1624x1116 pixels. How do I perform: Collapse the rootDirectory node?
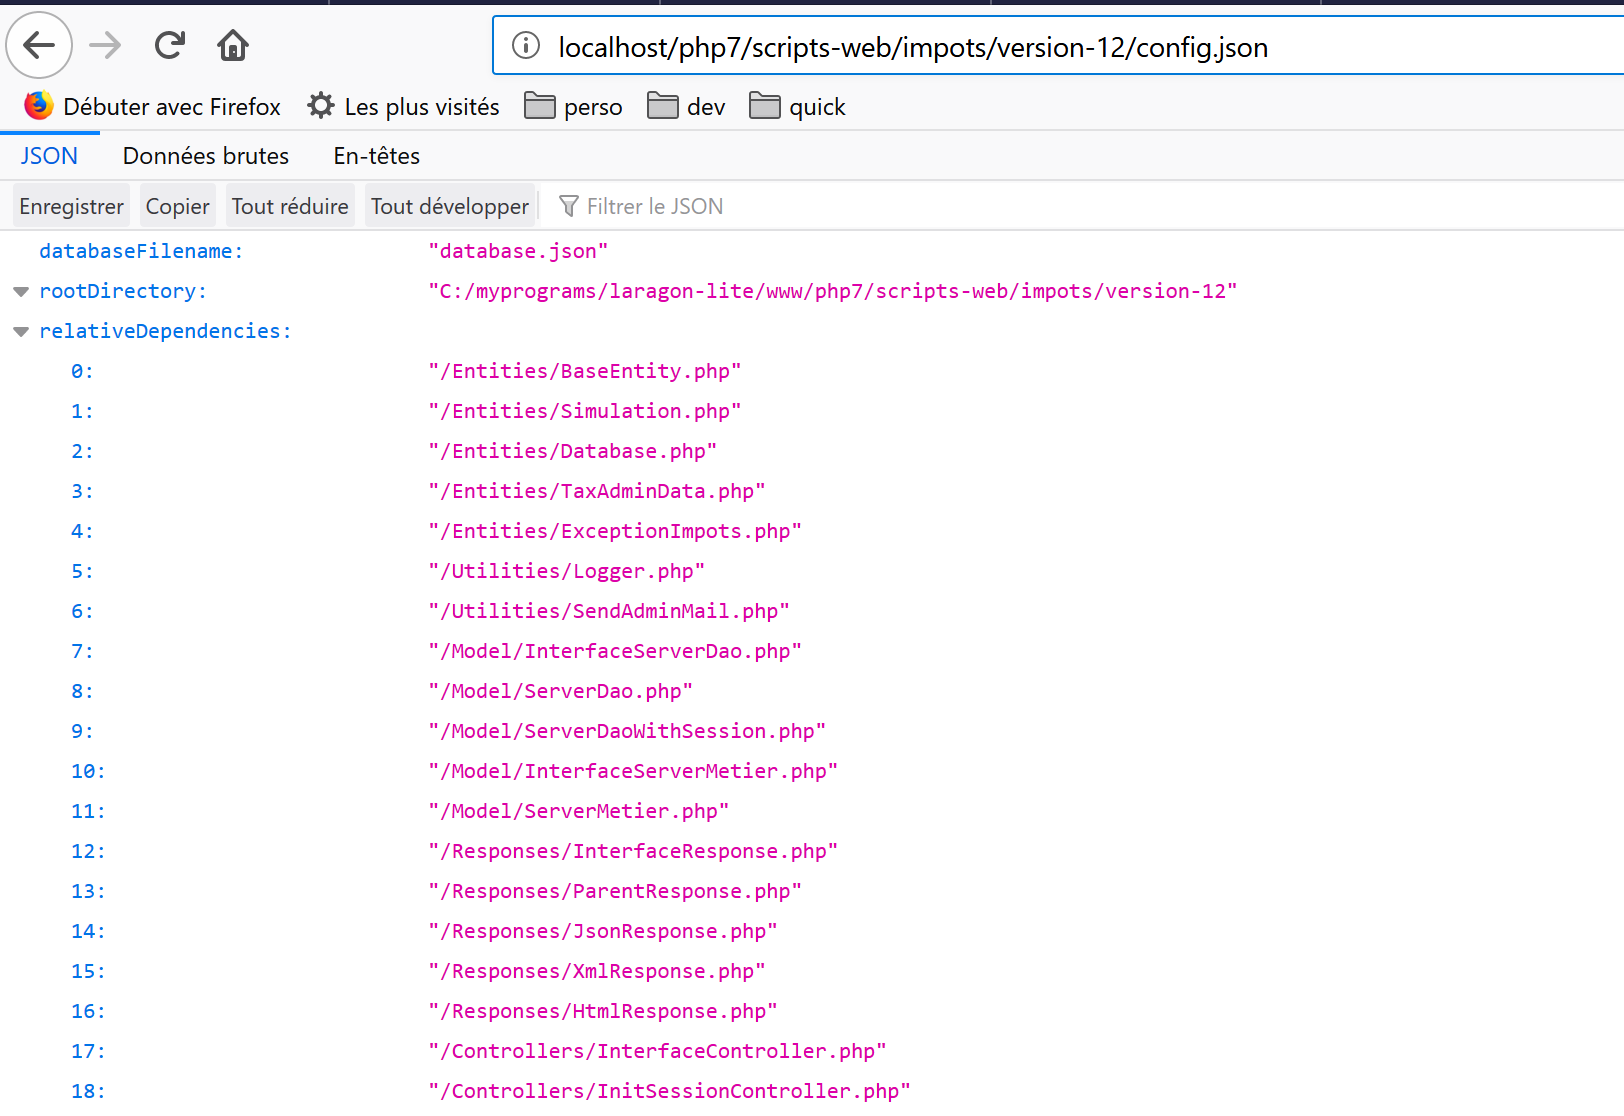[21, 292]
